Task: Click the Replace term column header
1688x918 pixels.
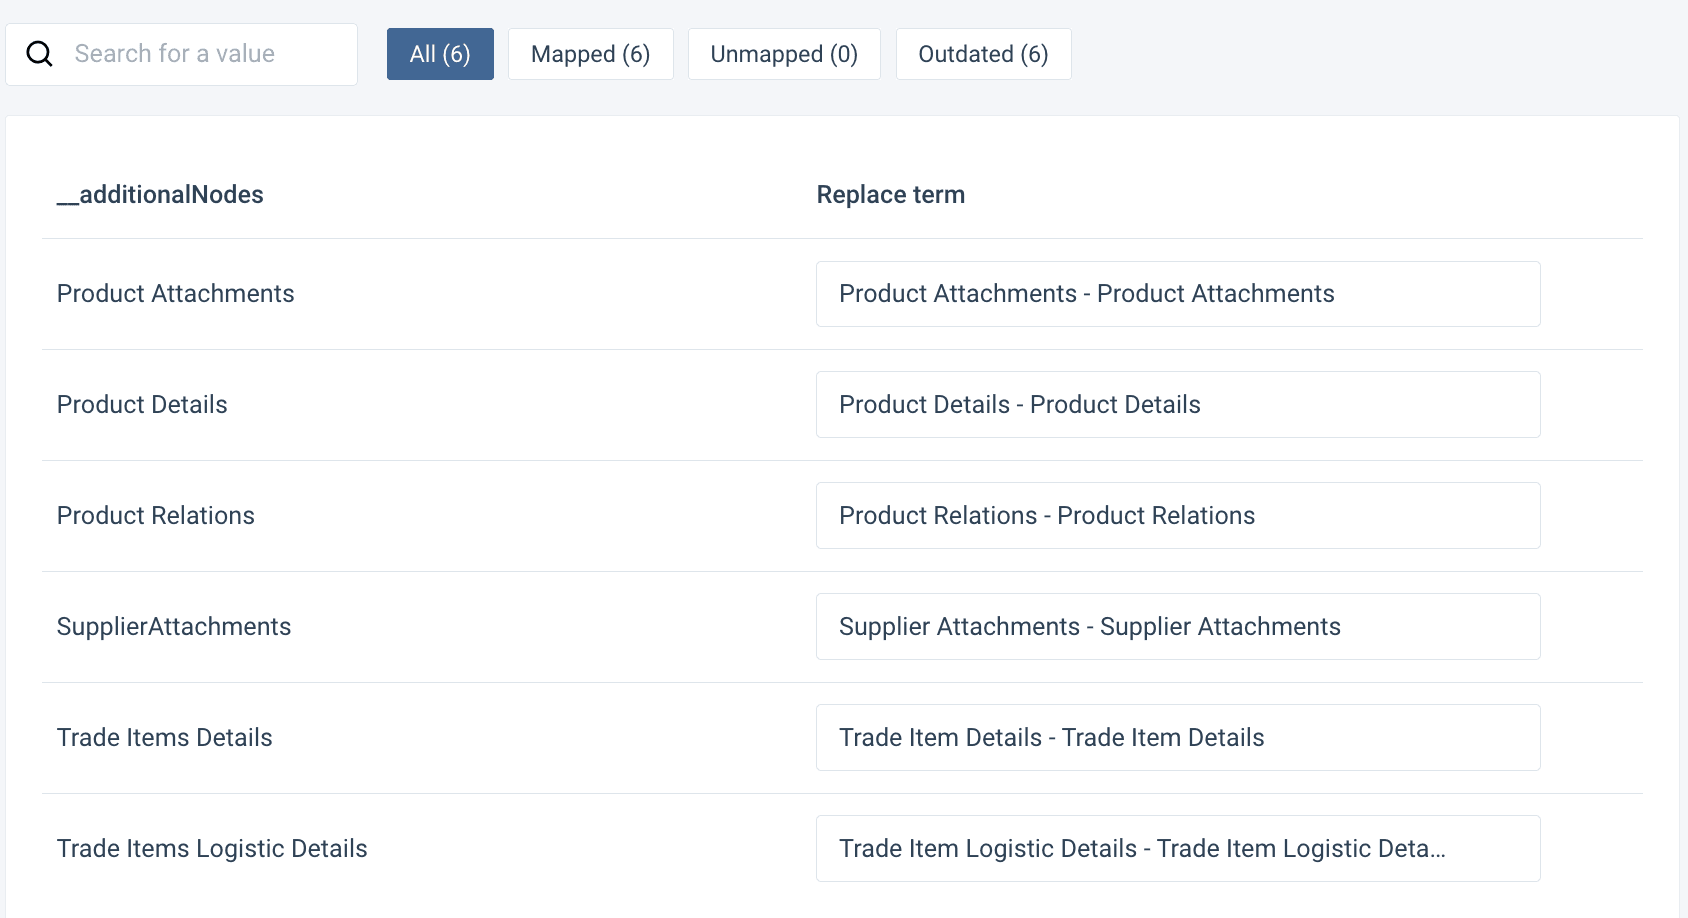Action: click(x=890, y=195)
